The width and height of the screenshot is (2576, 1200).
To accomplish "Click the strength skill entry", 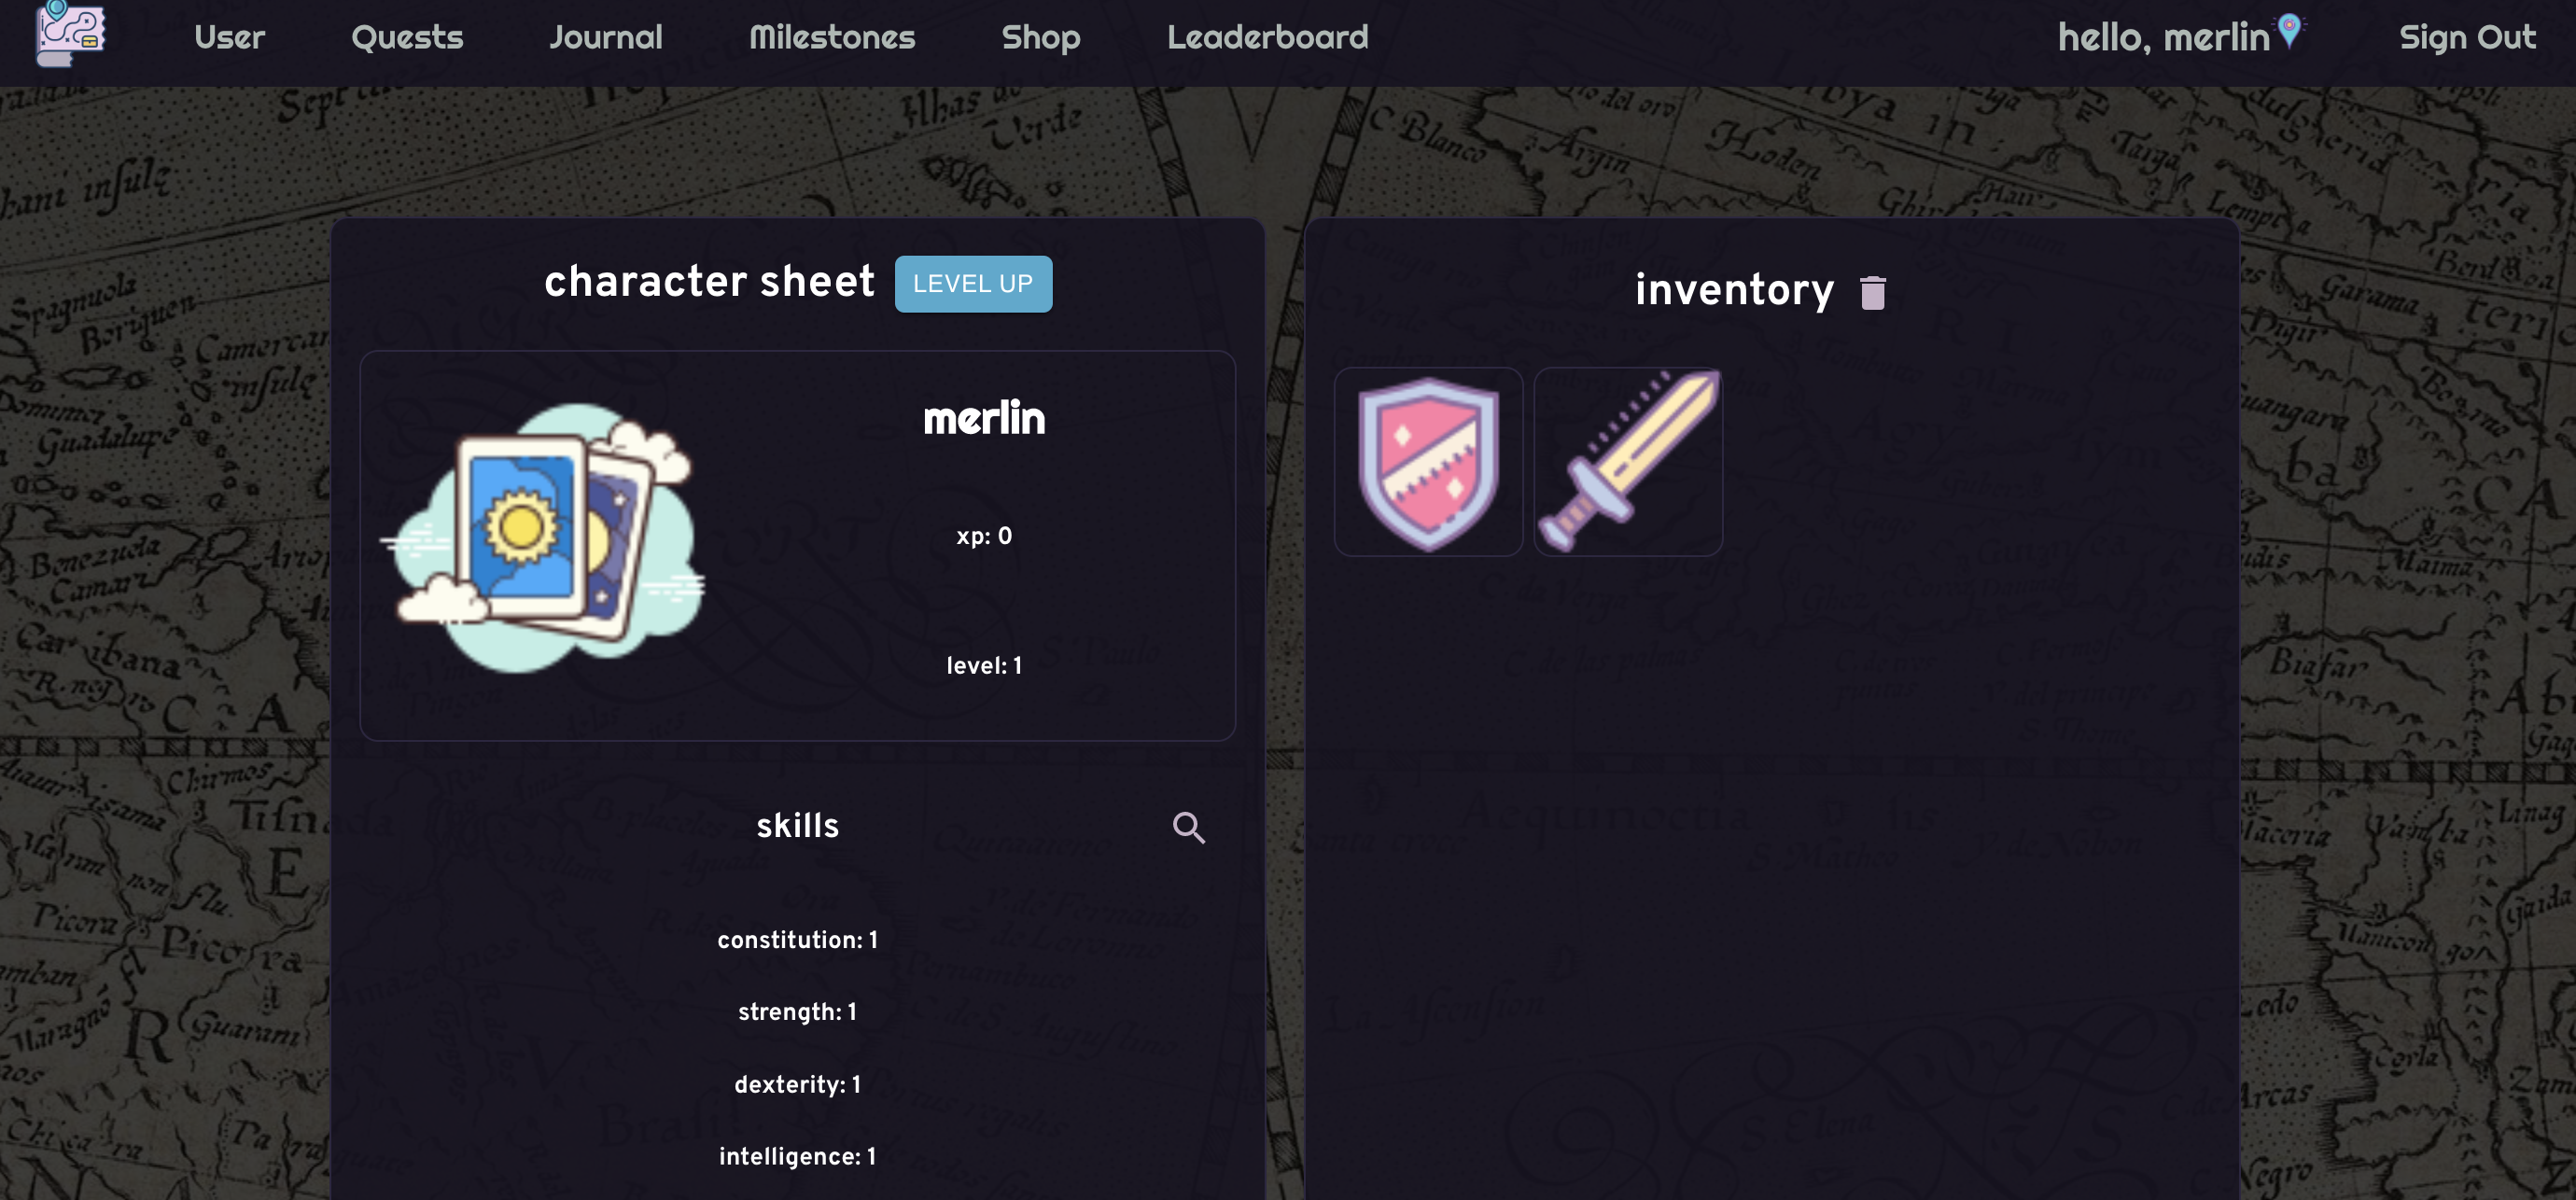I will pyautogui.click(x=797, y=1012).
